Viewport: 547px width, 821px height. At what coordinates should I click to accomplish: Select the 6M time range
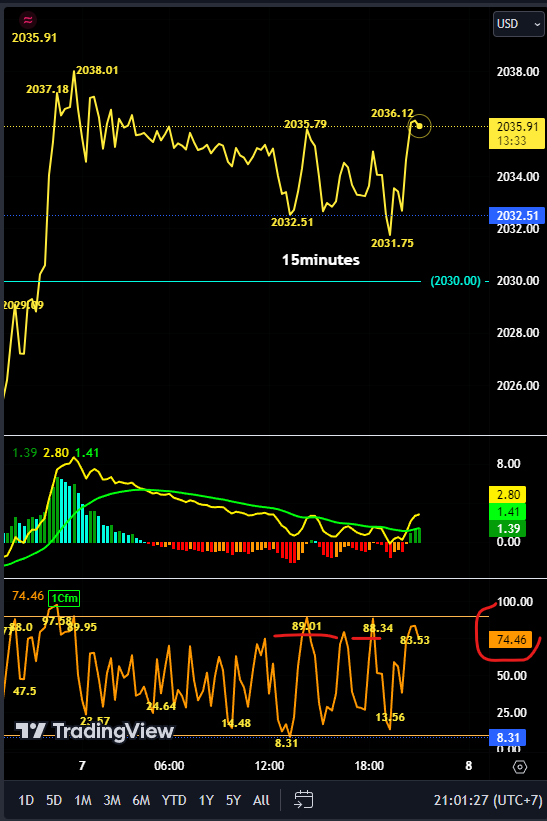pyautogui.click(x=141, y=800)
